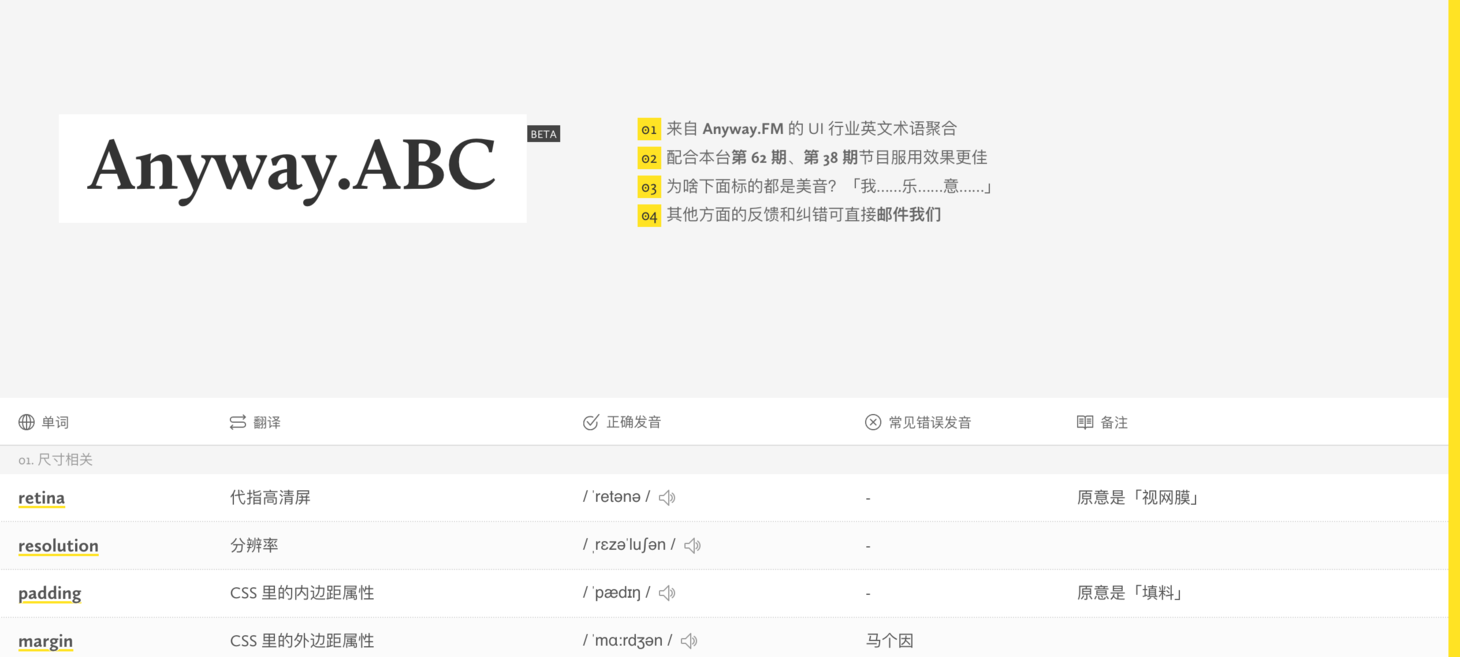This screenshot has width=1460, height=657.
Task: Click the 04 yellow number badge
Action: pyautogui.click(x=649, y=215)
